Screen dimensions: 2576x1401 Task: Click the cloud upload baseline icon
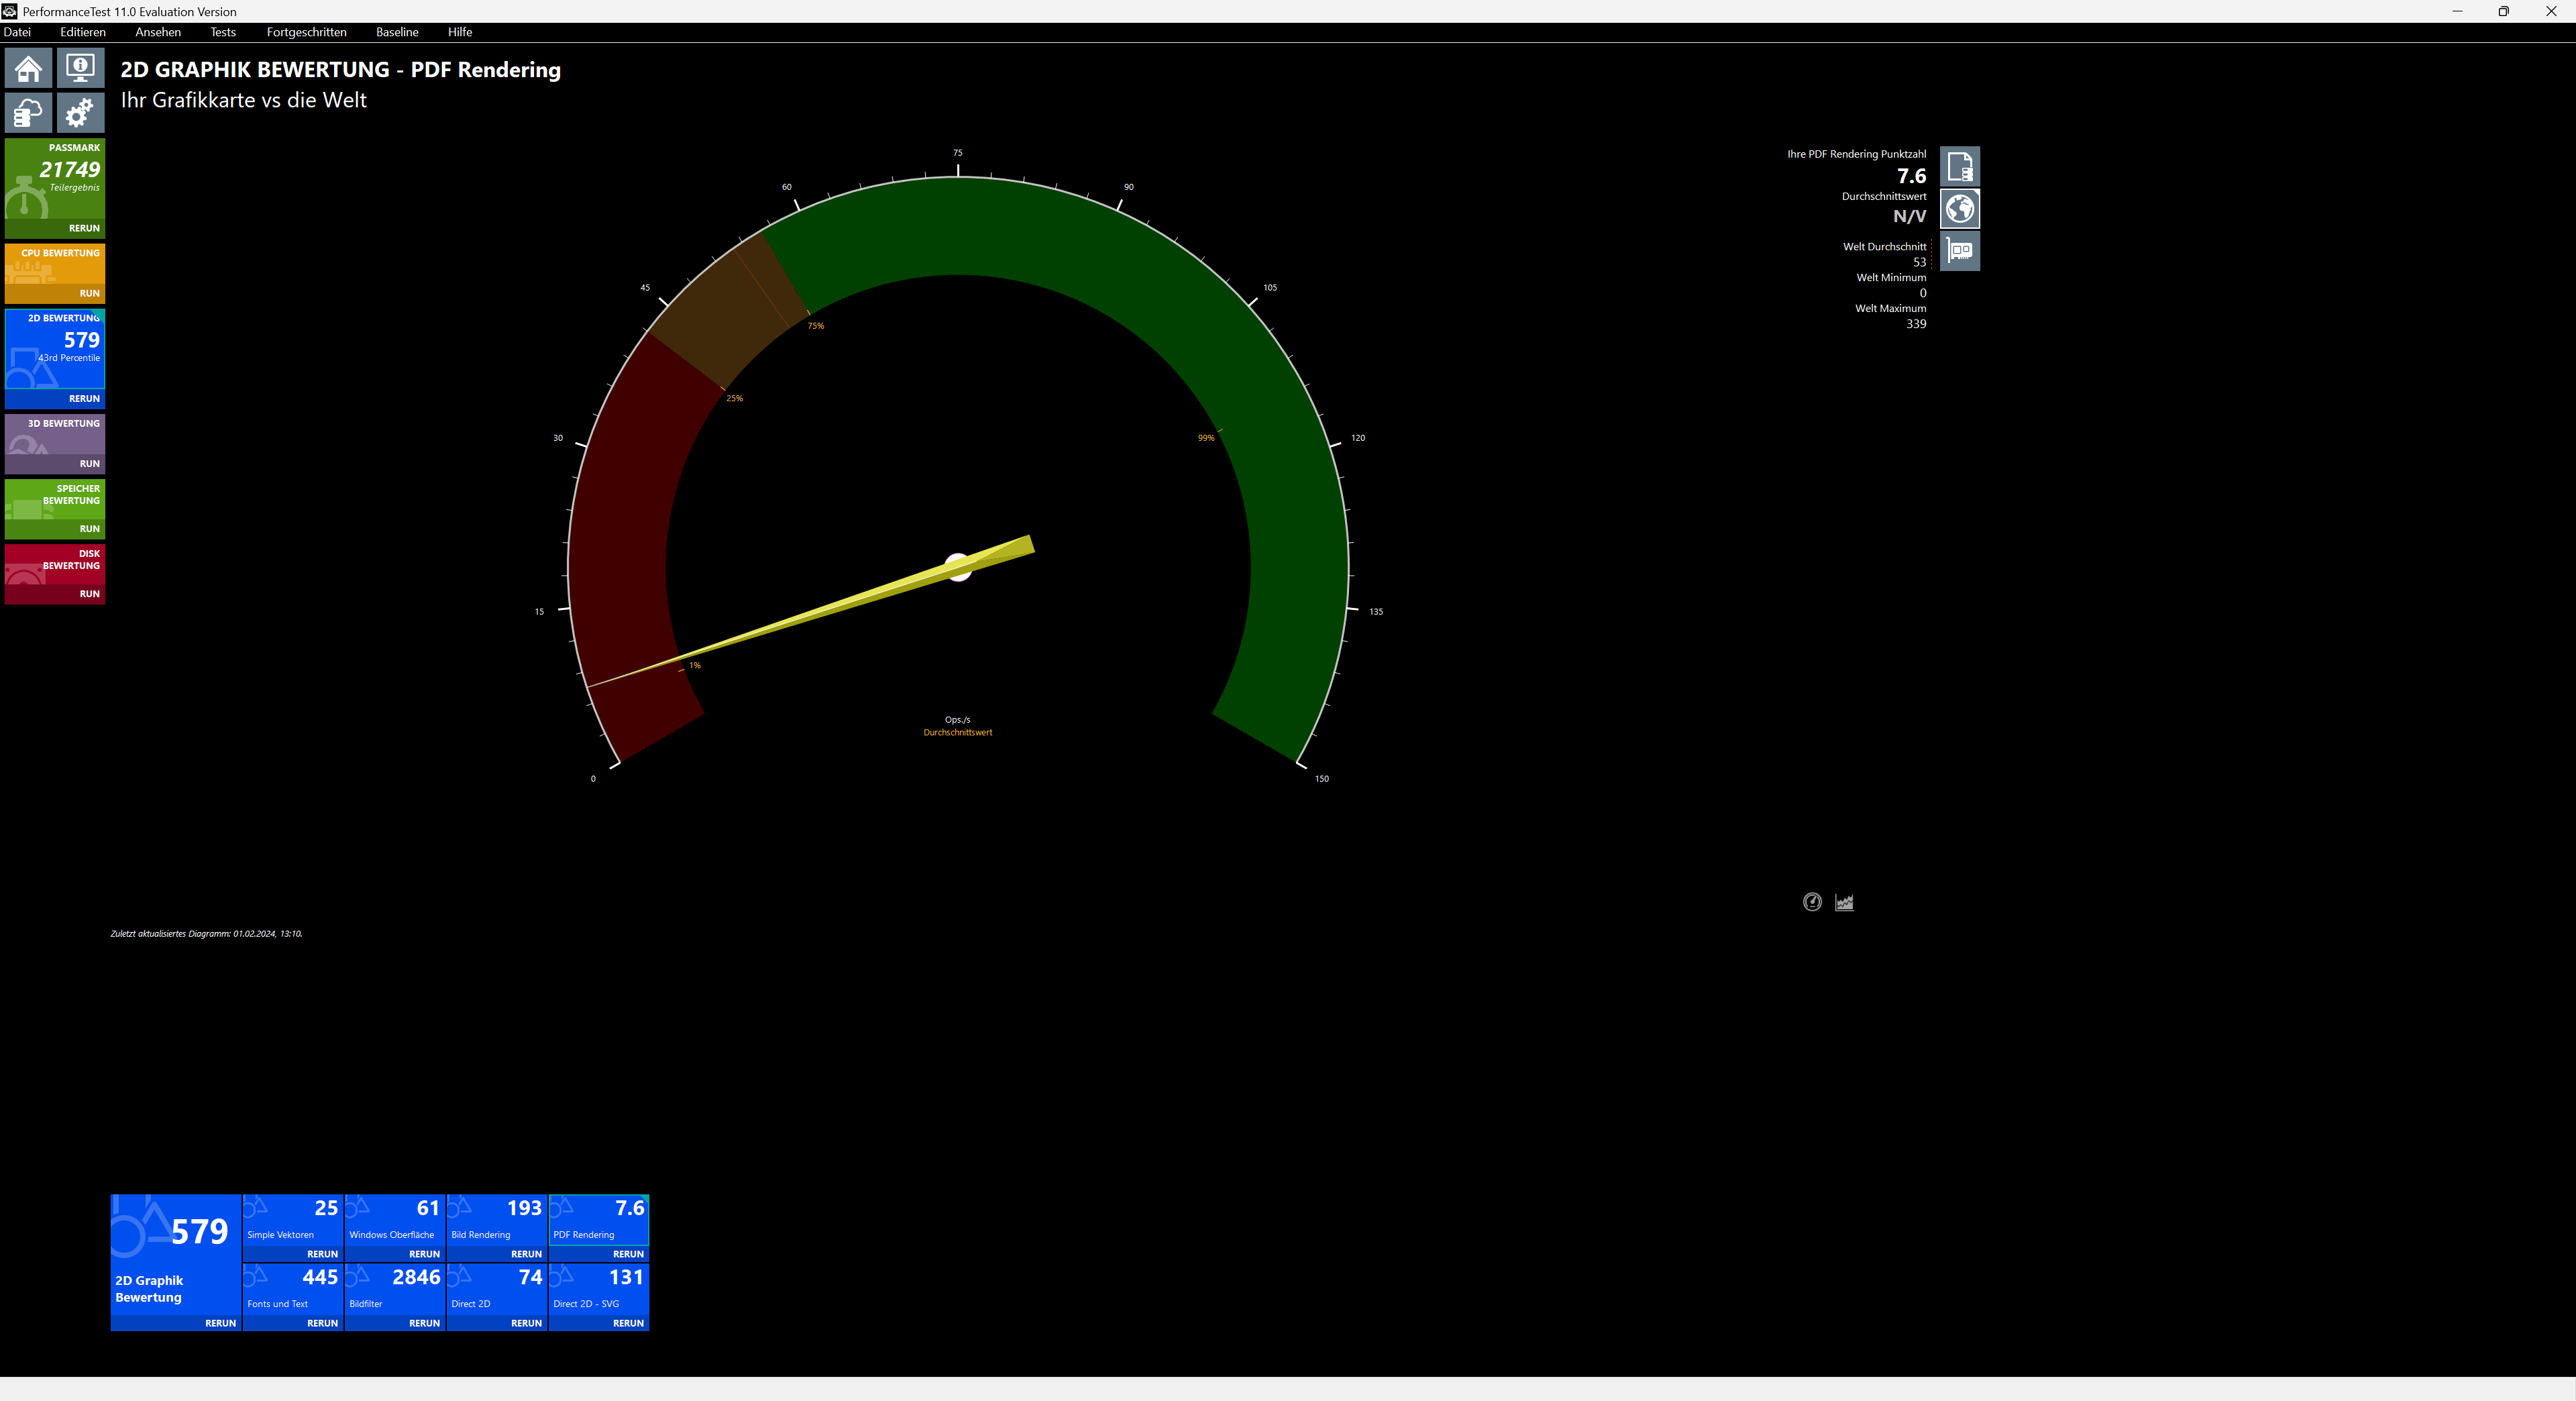pyautogui.click(x=28, y=113)
